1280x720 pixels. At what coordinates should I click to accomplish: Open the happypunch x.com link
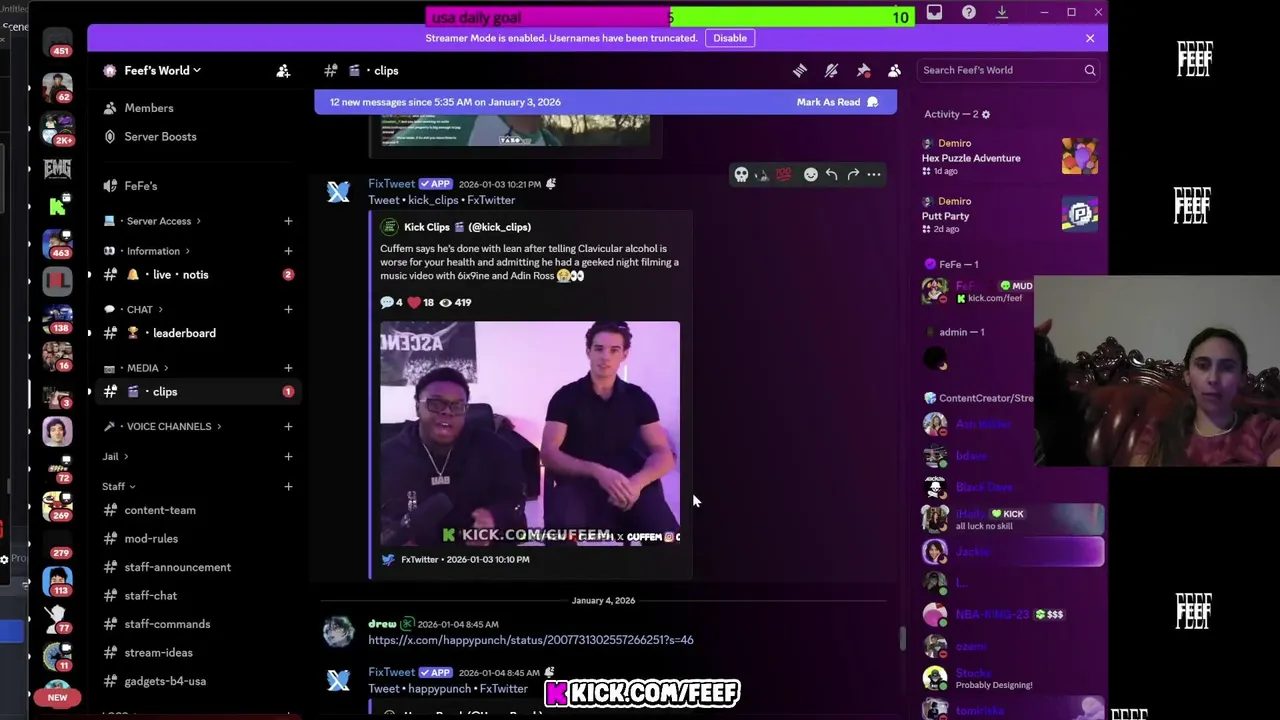530,640
